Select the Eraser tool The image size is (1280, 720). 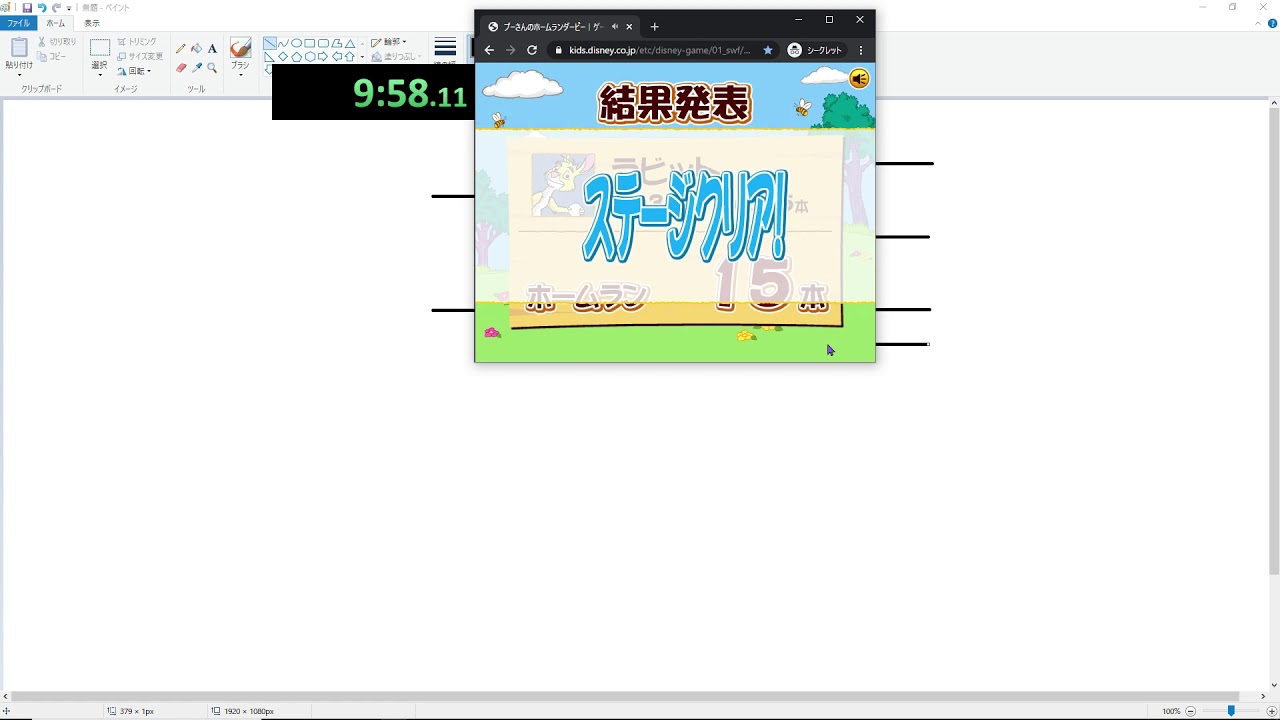(x=181, y=68)
